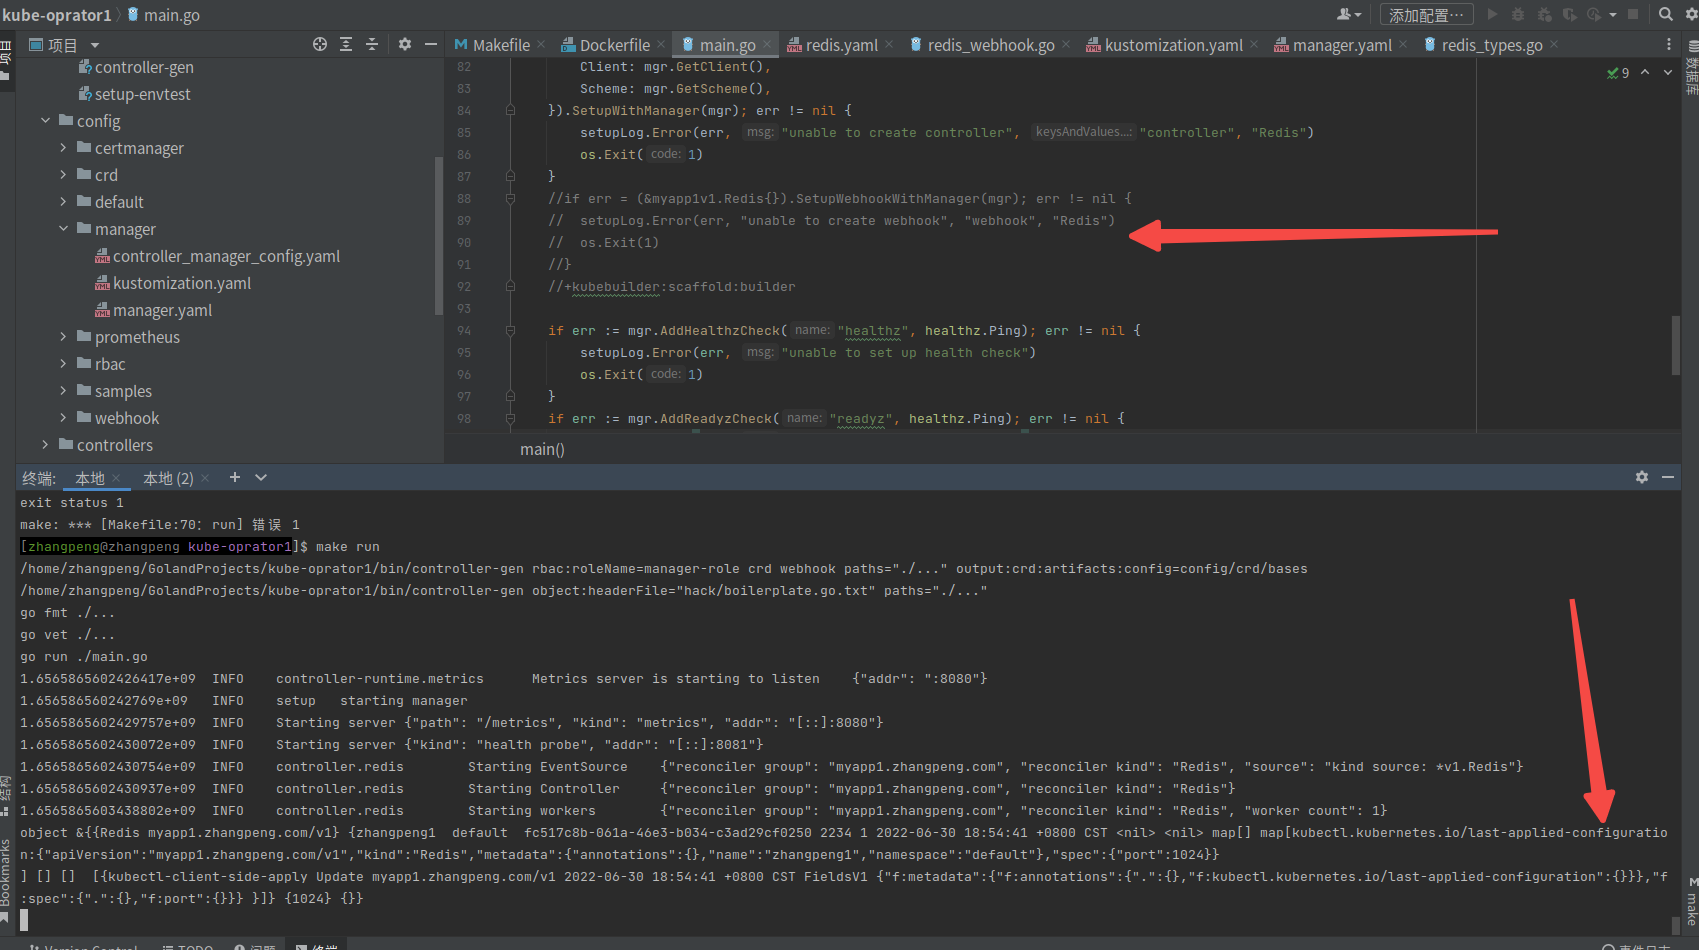
Task: Click the inspections checkmark widget showing 9
Action: [1618, 73]
